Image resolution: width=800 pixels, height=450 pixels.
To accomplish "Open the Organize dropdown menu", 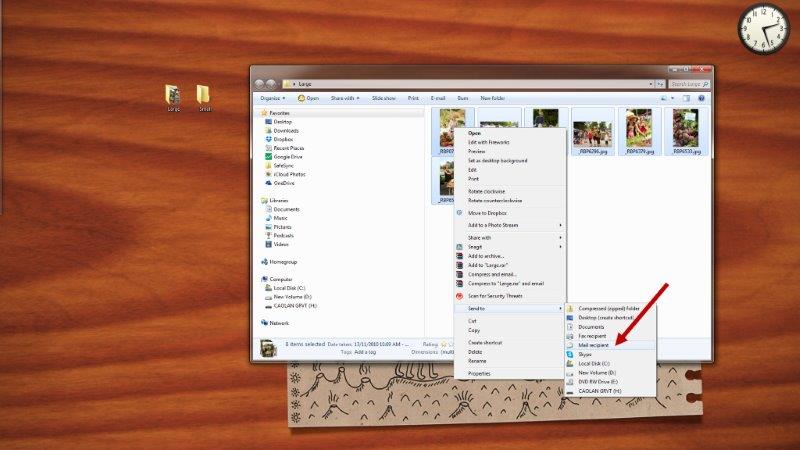I will (x=272, y=98).
